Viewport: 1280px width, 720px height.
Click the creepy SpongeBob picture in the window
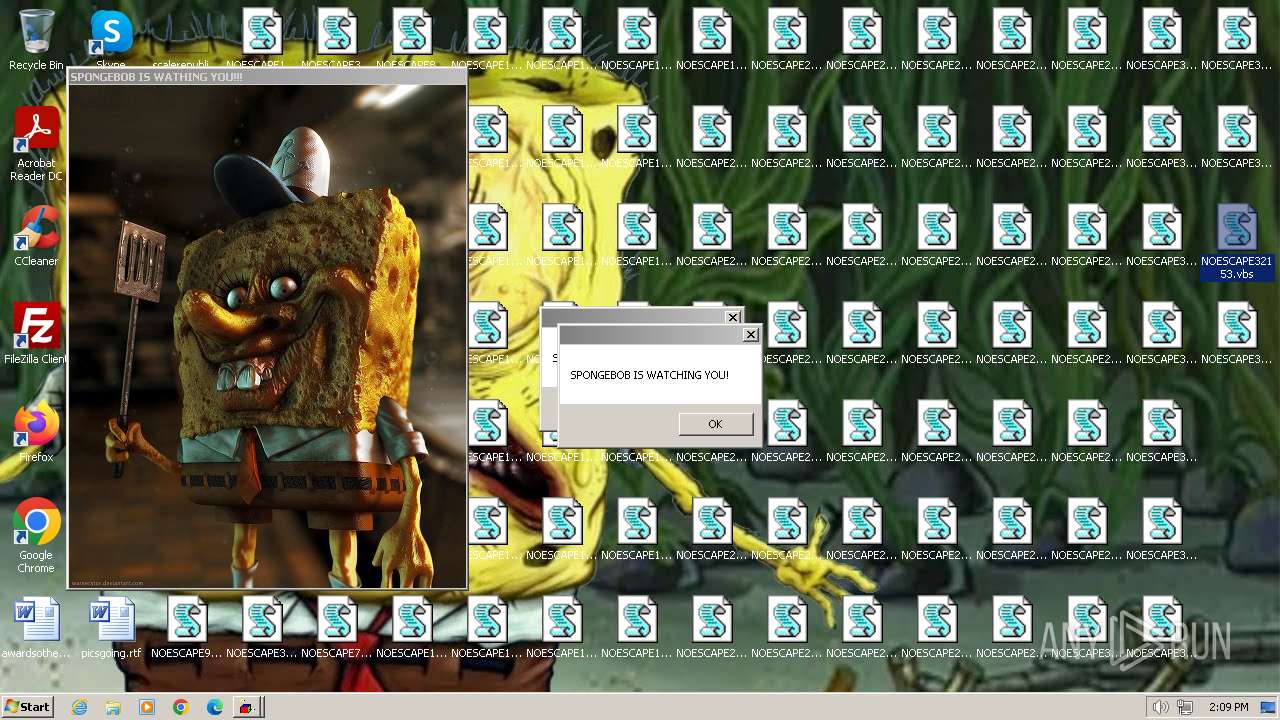[267, 336]
